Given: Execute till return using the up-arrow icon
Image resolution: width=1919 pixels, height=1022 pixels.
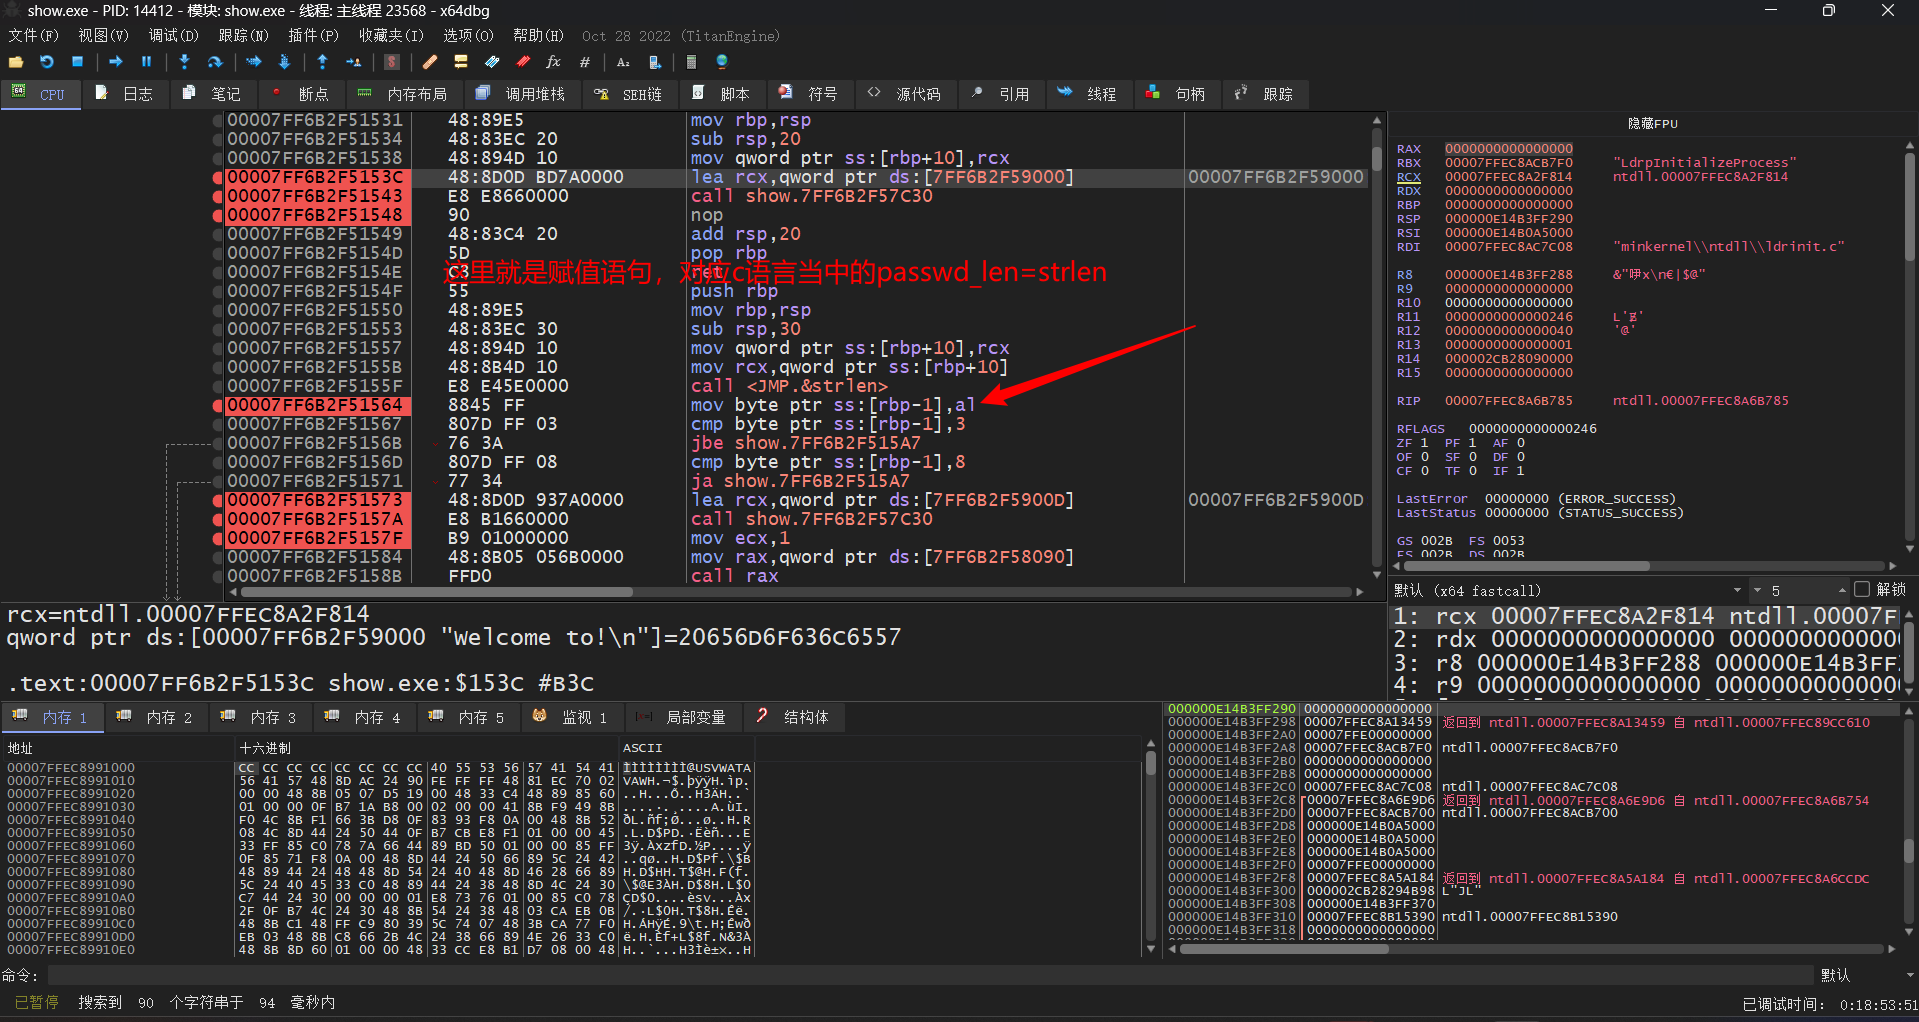Looking at the screenshot, I should pos(322,62).
